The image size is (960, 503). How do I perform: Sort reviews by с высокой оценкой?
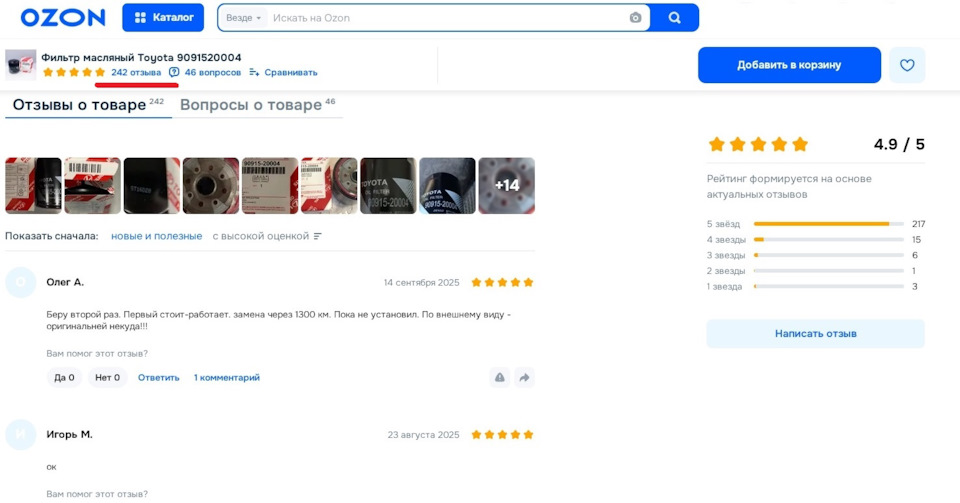(x=260, y=236)
